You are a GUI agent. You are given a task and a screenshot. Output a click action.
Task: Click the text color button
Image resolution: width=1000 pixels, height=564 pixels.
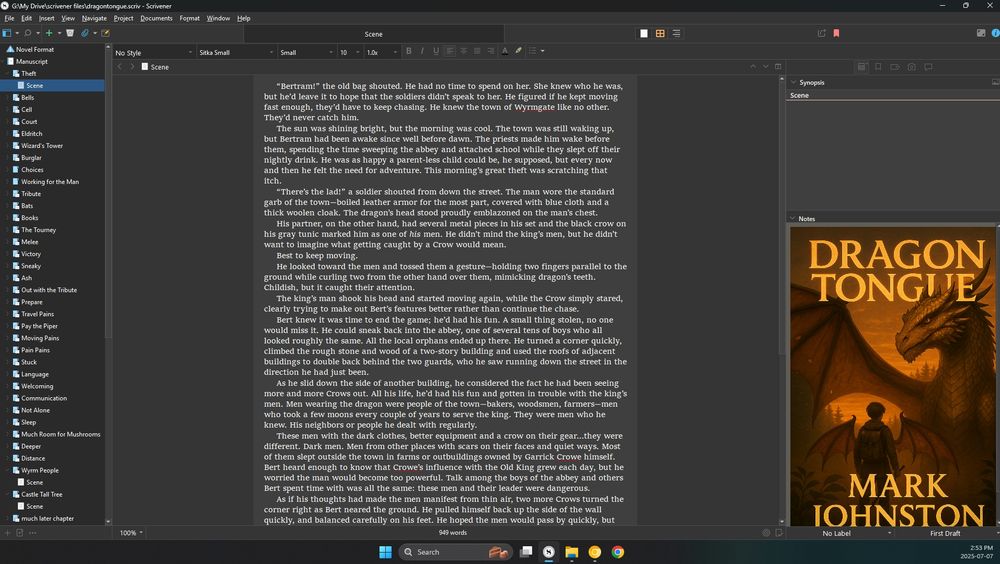click(504, 51)
